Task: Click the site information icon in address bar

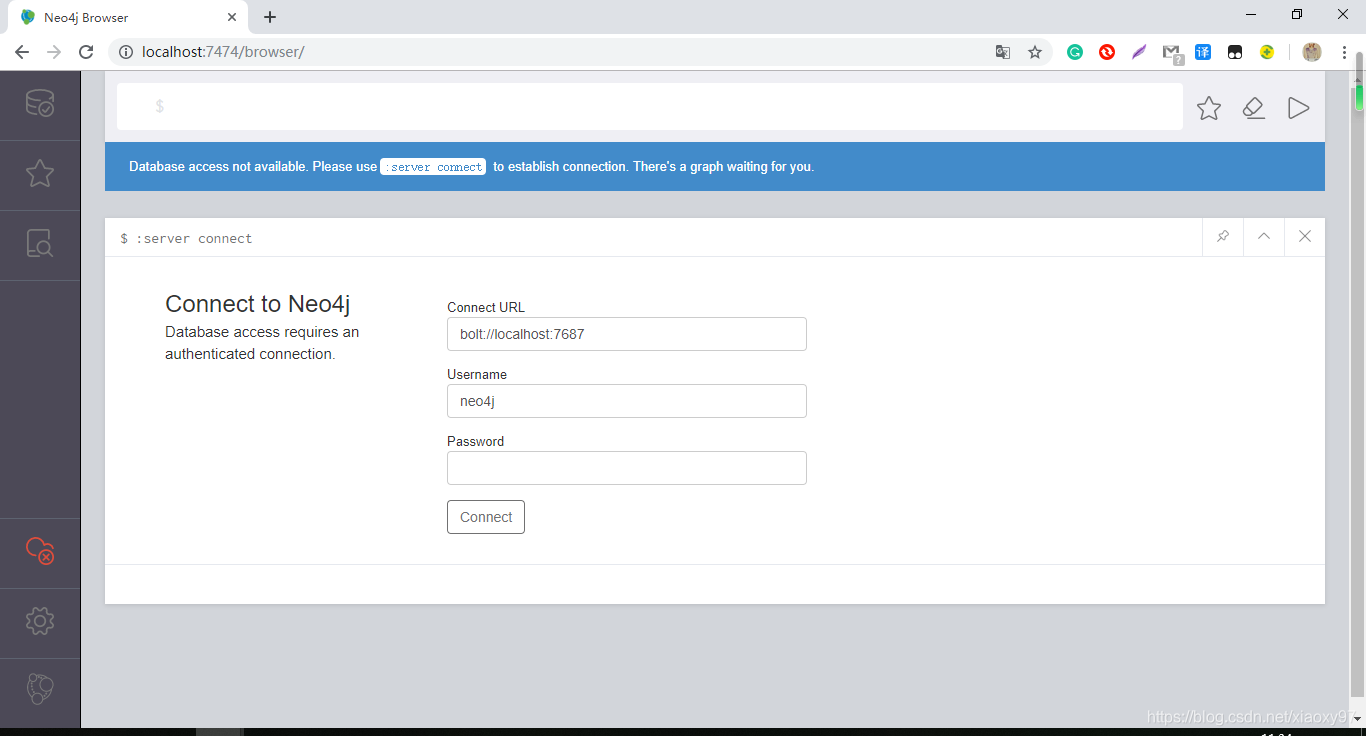Action: (x=127, y=52)
